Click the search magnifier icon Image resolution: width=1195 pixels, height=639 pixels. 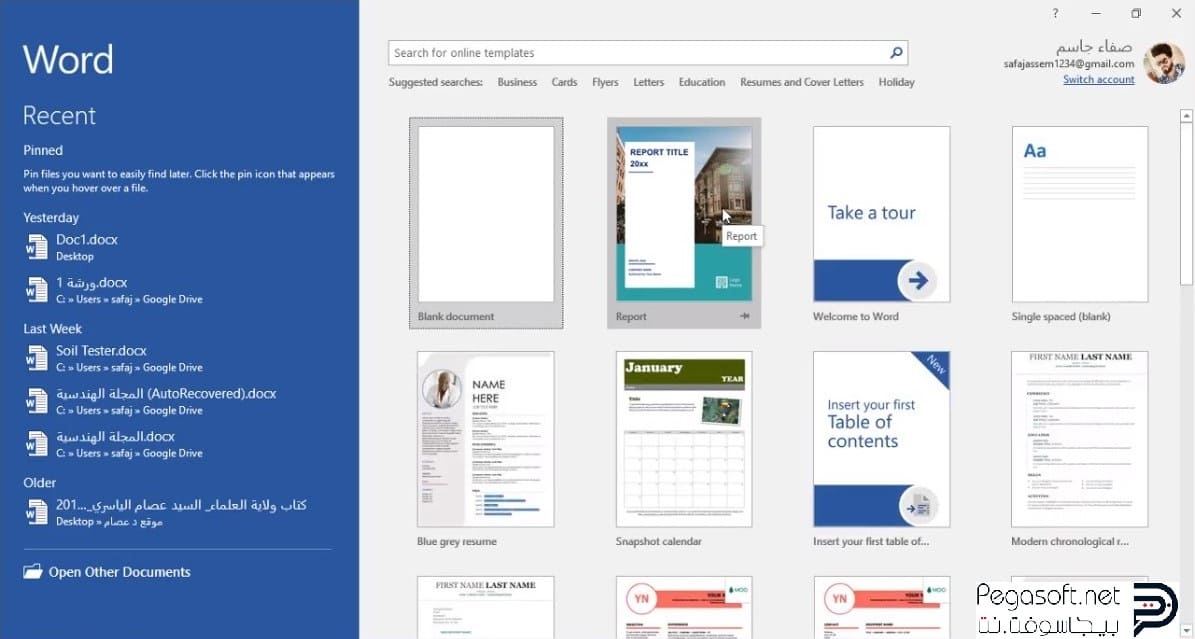896,53
